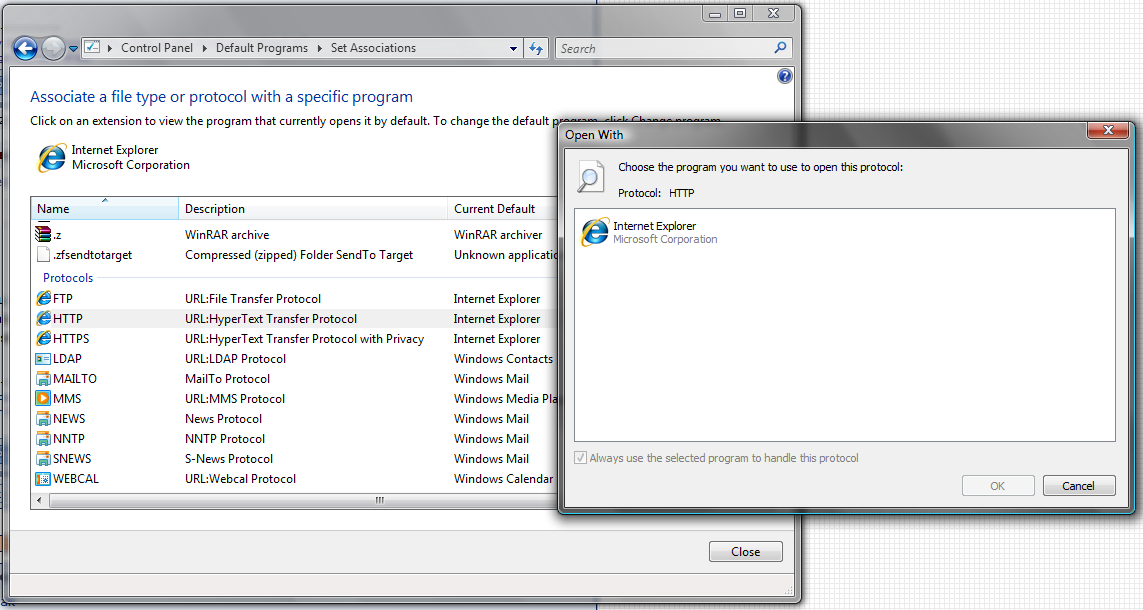Viewport: 1143px width, 610px height.
Task: Click Windows Contacts default entry
Action: tap(503, 359)
